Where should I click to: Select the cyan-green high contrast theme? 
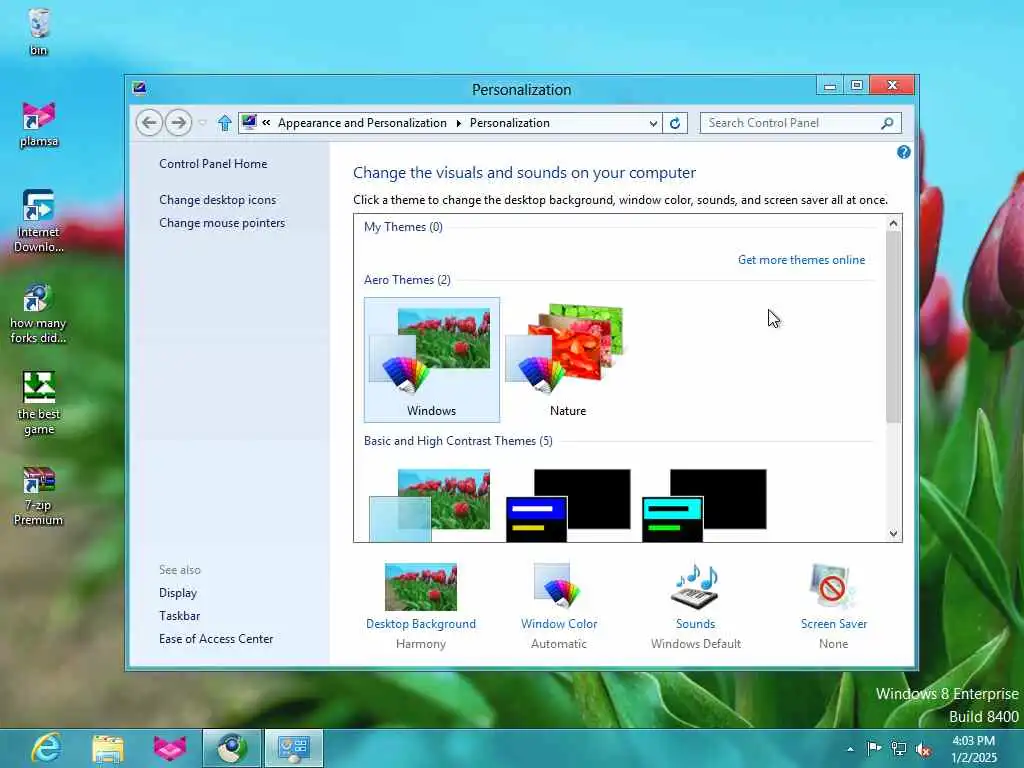click(704, 505)
